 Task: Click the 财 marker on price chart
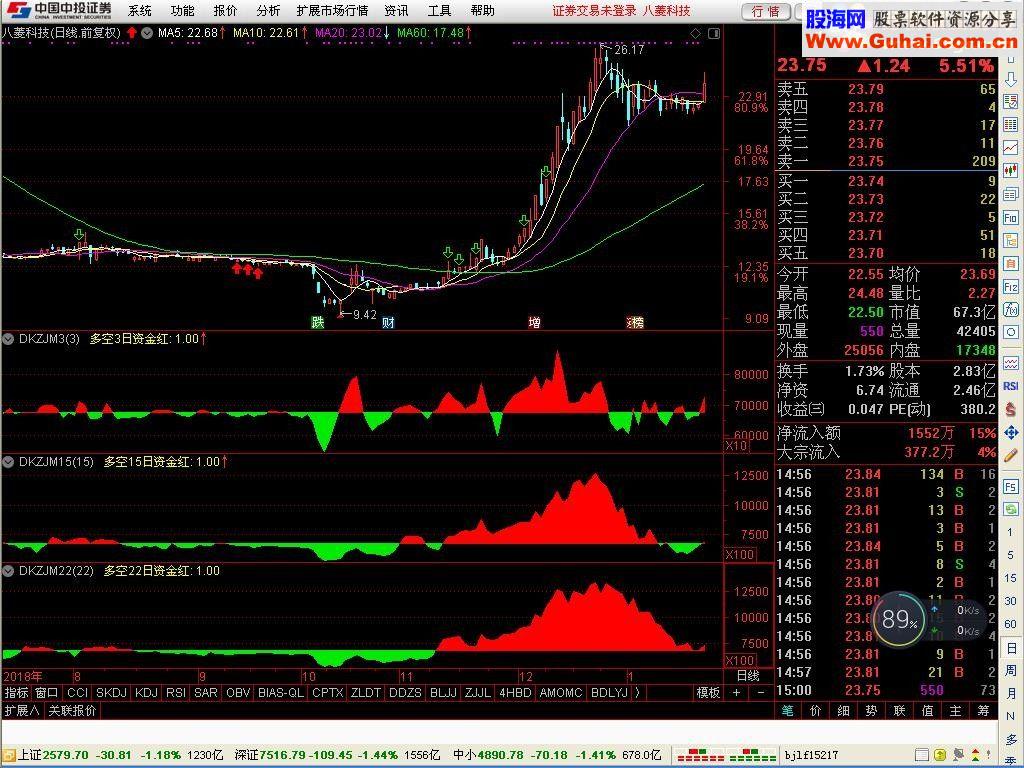tap(388, 322)
